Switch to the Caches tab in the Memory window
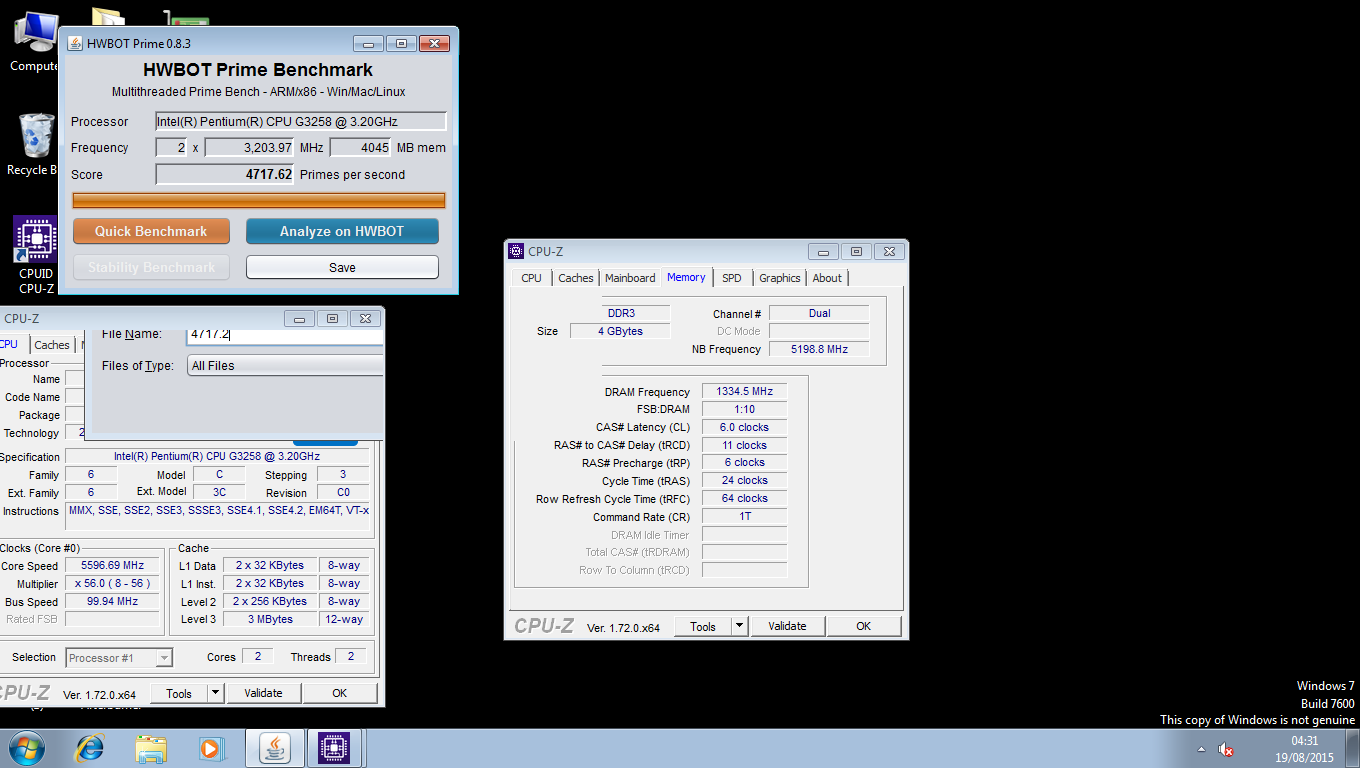The image size is (1360, 768). tap(576, 278)
